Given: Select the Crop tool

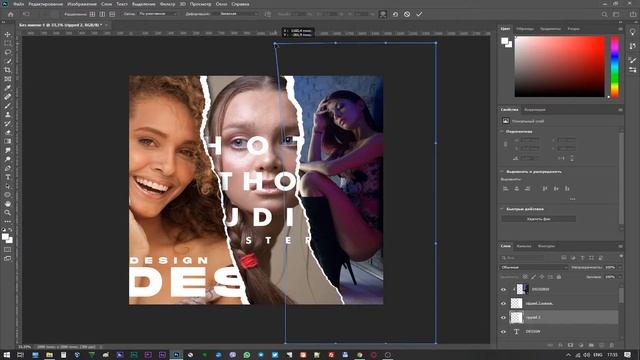Looking at the screenshot, I should 7,70.
